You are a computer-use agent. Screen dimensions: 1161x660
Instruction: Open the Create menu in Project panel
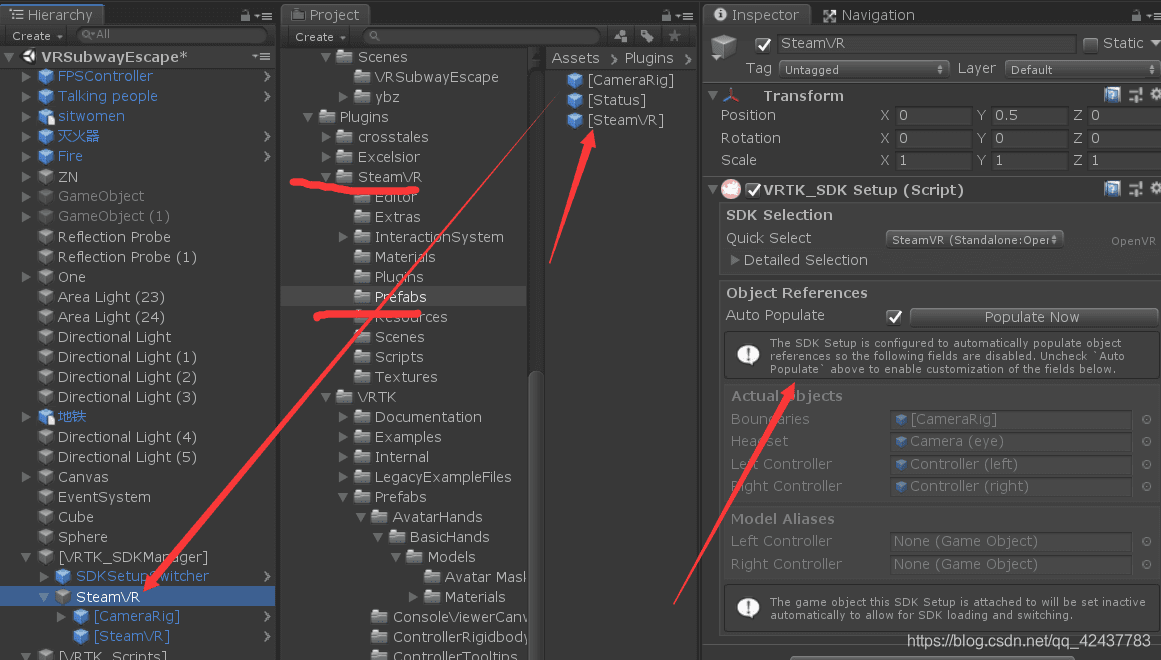[320, 36]
